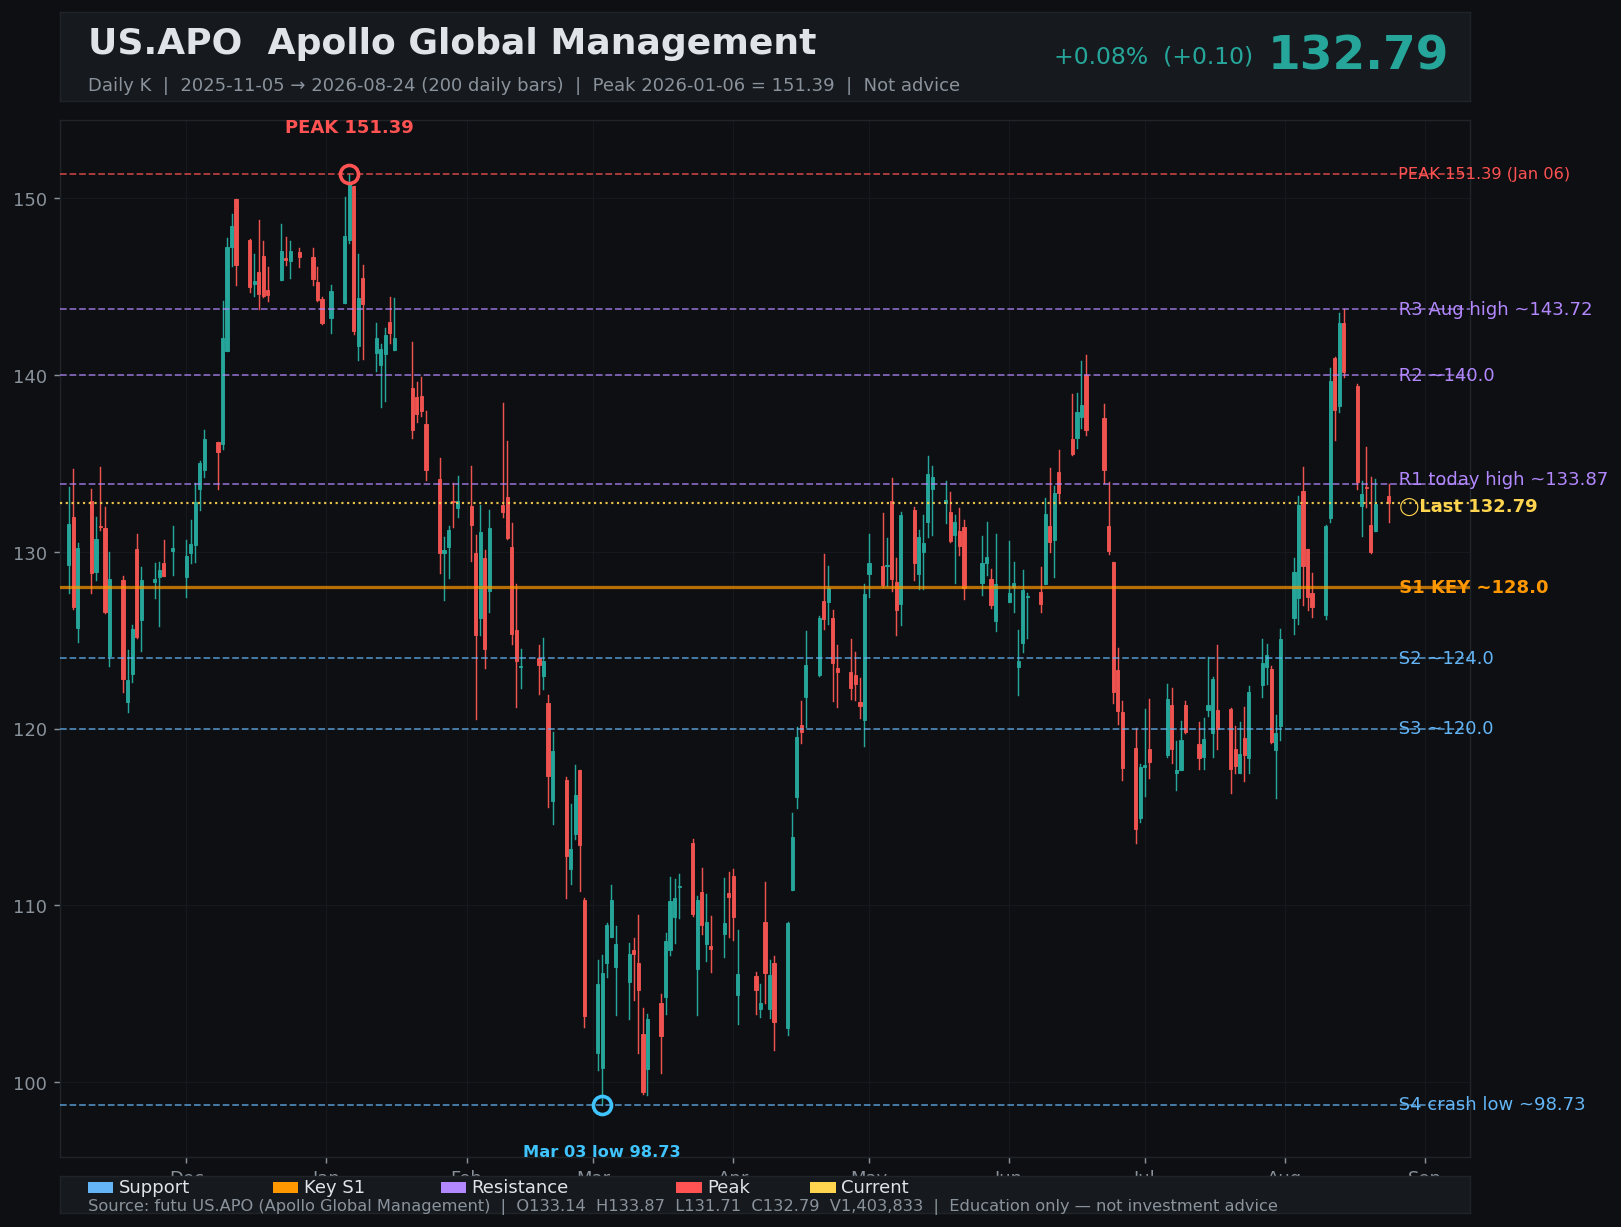Click the 'Current' legend text
This screenshot has height=1227, width=1621.
pyautogui.click(x=875, y=1187)
